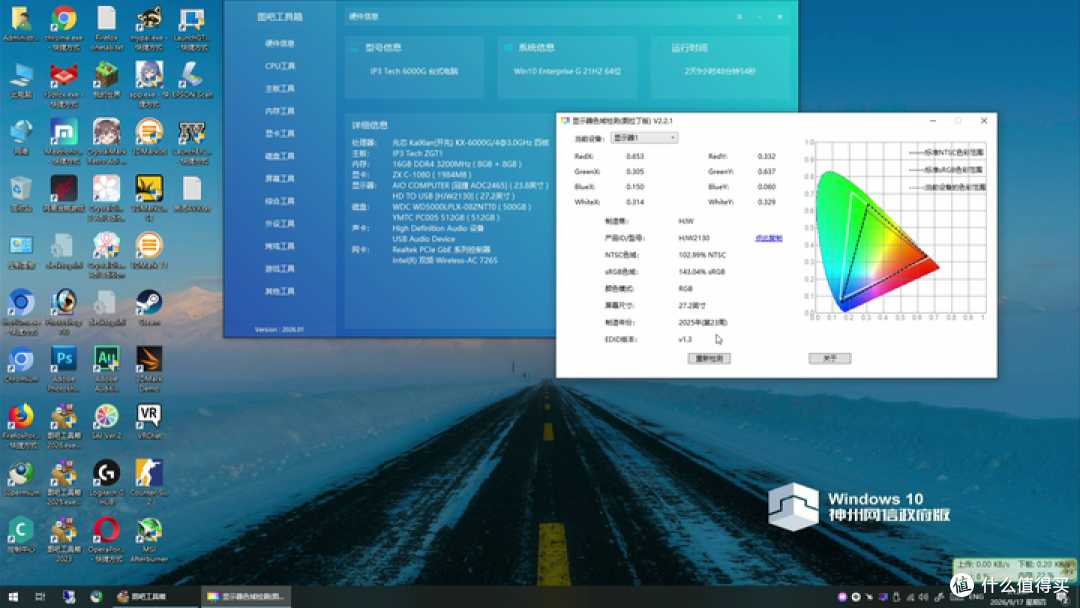1080x608 pixels.
Task: Click the HJW2130 product ID value
Action: tap(694, 238)
